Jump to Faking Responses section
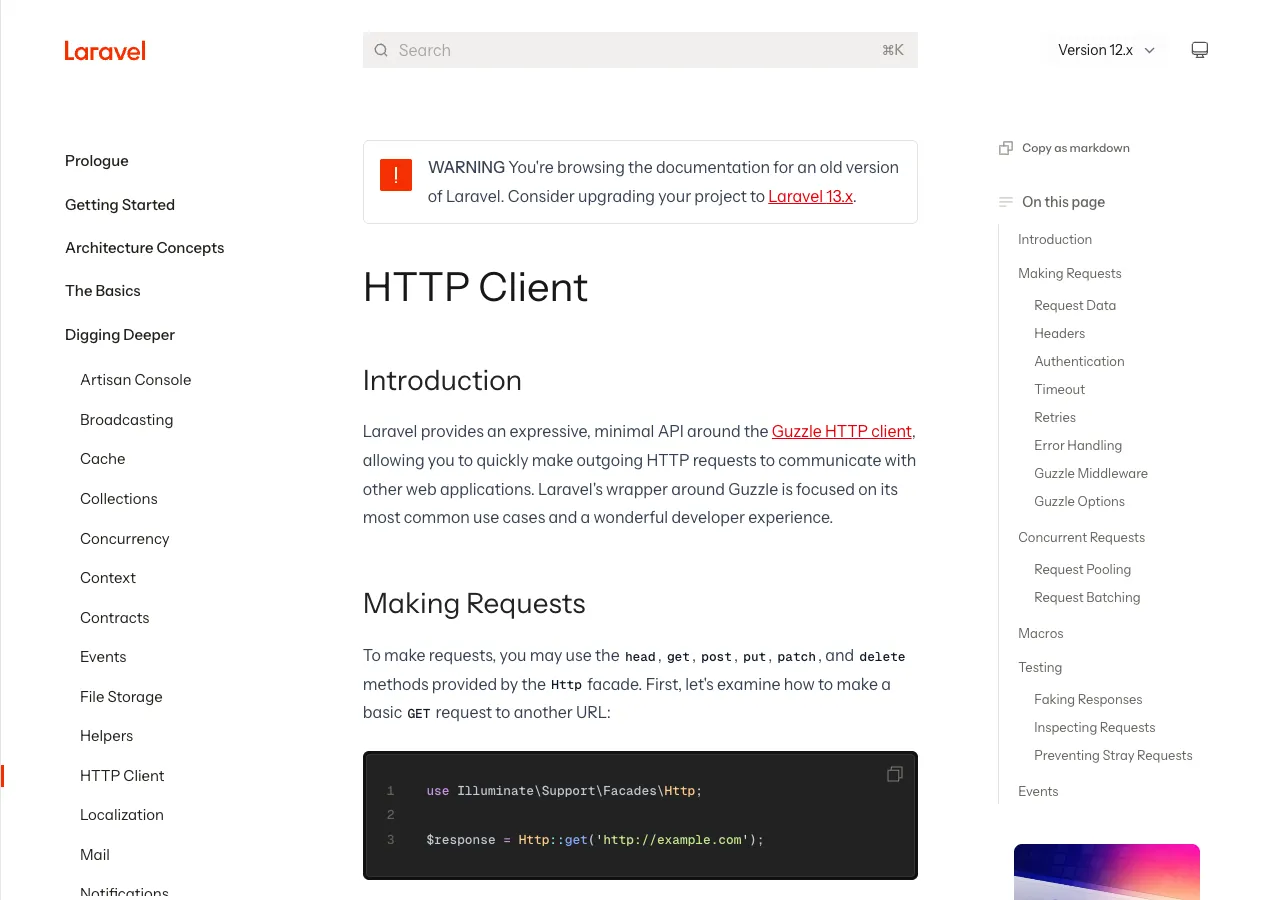This screenshot has height=900, width=1280. [x=1088, y=699]
